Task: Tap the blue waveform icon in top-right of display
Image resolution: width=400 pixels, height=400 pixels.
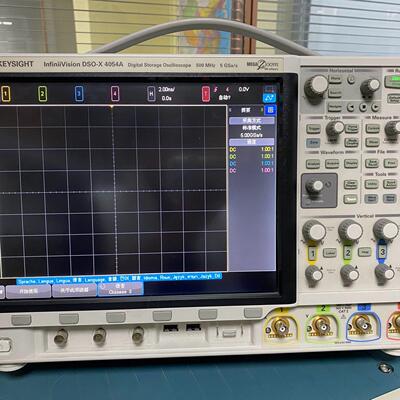Action: tap(269, 98)
